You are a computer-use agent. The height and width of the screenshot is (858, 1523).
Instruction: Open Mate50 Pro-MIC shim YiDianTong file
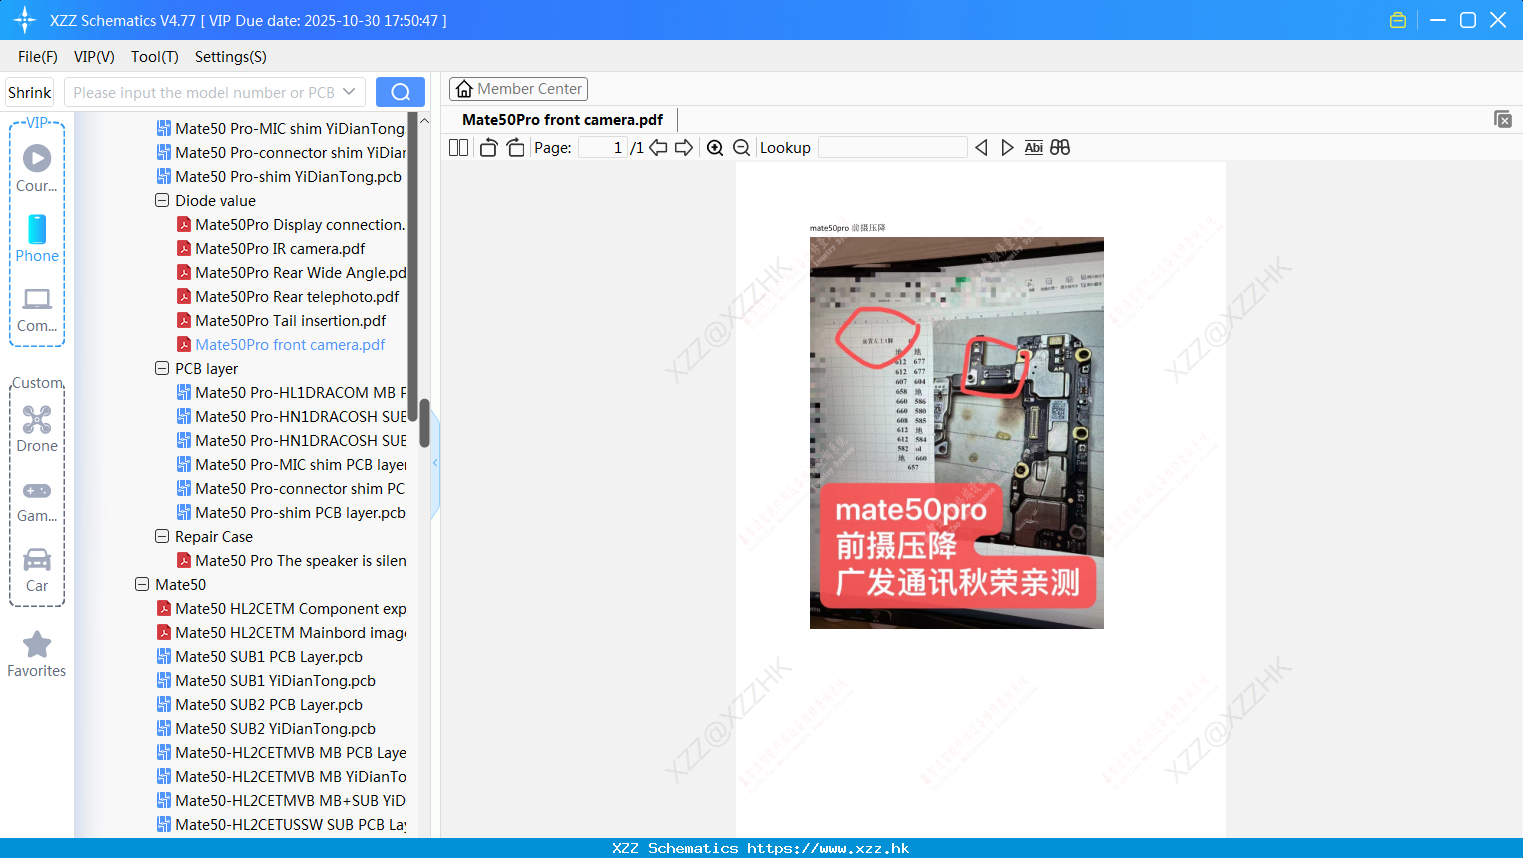pyautogui.click(x=290, y=128)
